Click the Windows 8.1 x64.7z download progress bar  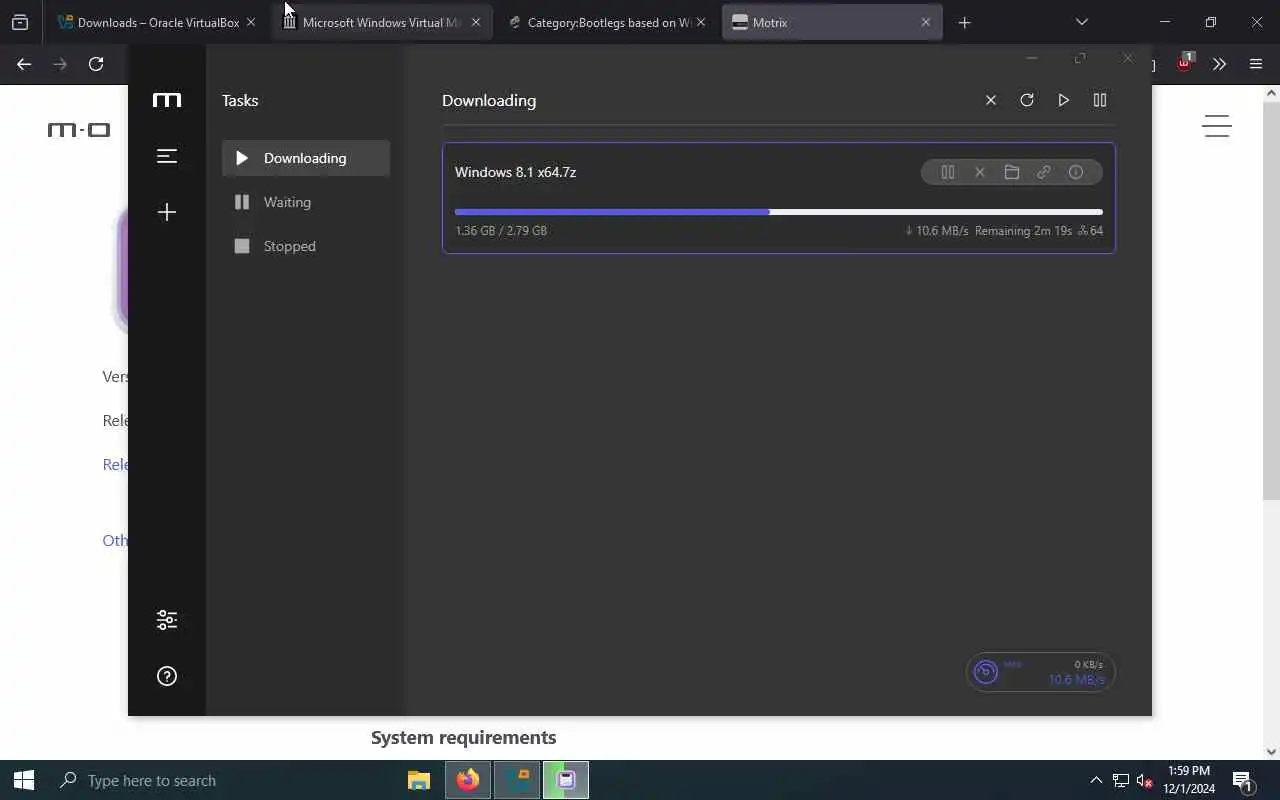pos(779,212)
